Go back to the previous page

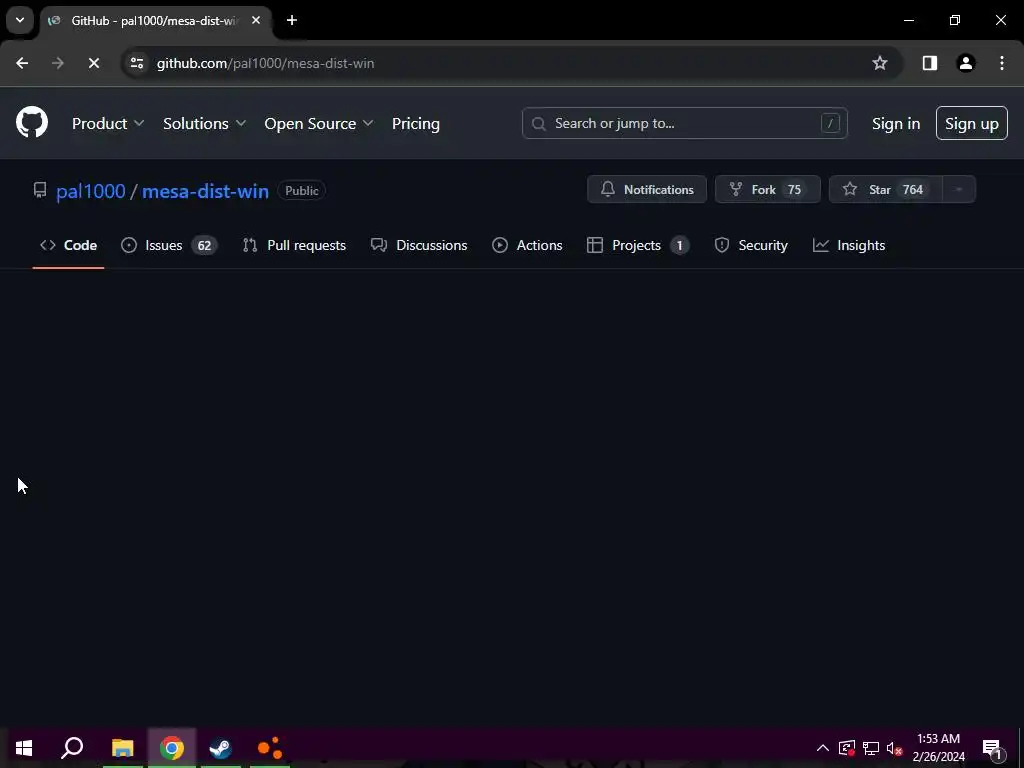pos(22,63)
